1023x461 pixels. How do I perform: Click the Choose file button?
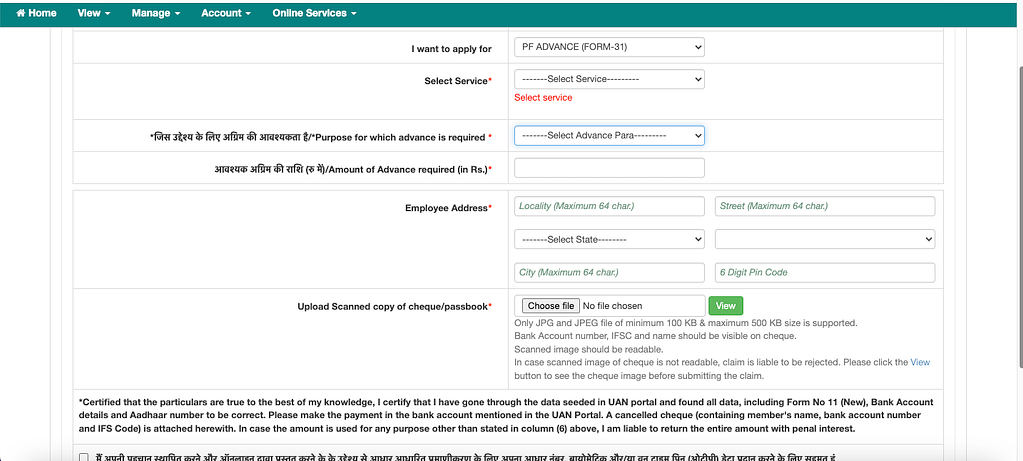point(551,306)
